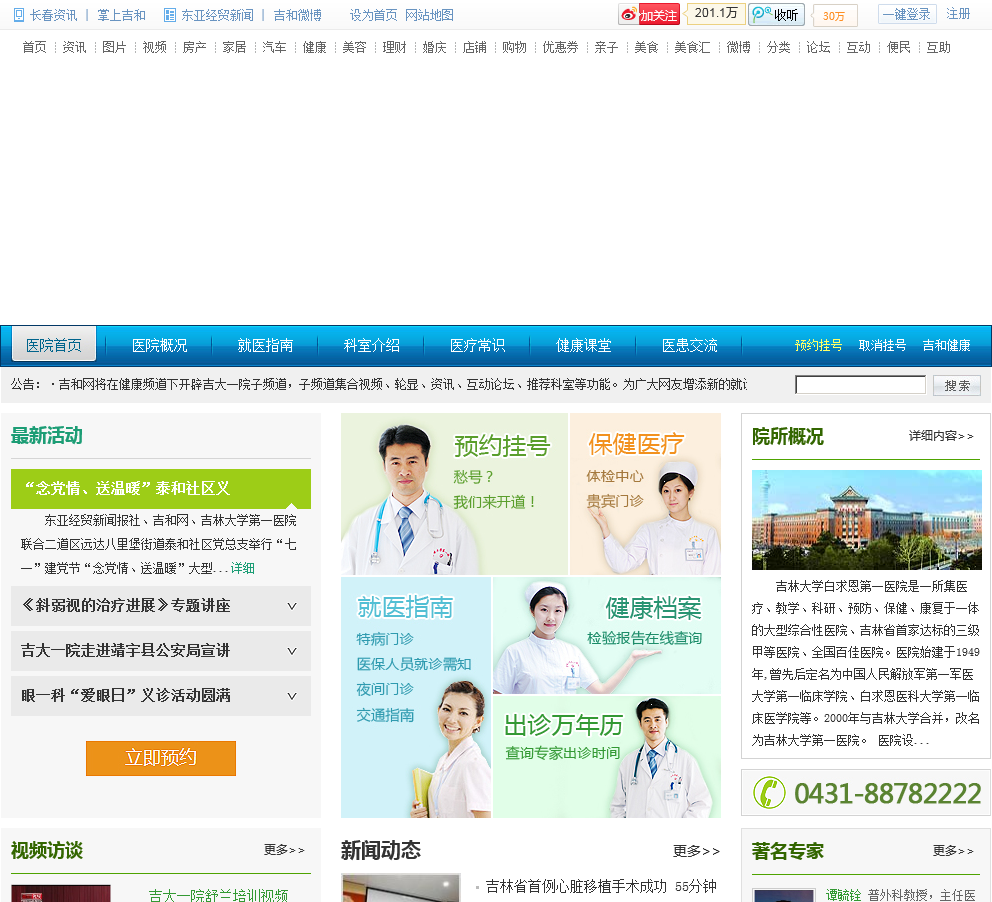The height and width of the screenshot is (902, 992).
Task: Open 资讯 in top site menu
Action: coord(74,47)
